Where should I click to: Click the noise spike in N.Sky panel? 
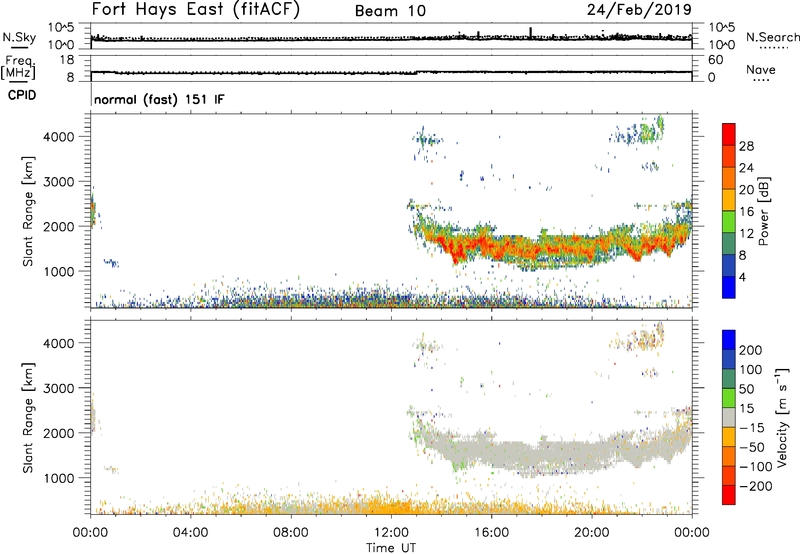tap(531, 32)
